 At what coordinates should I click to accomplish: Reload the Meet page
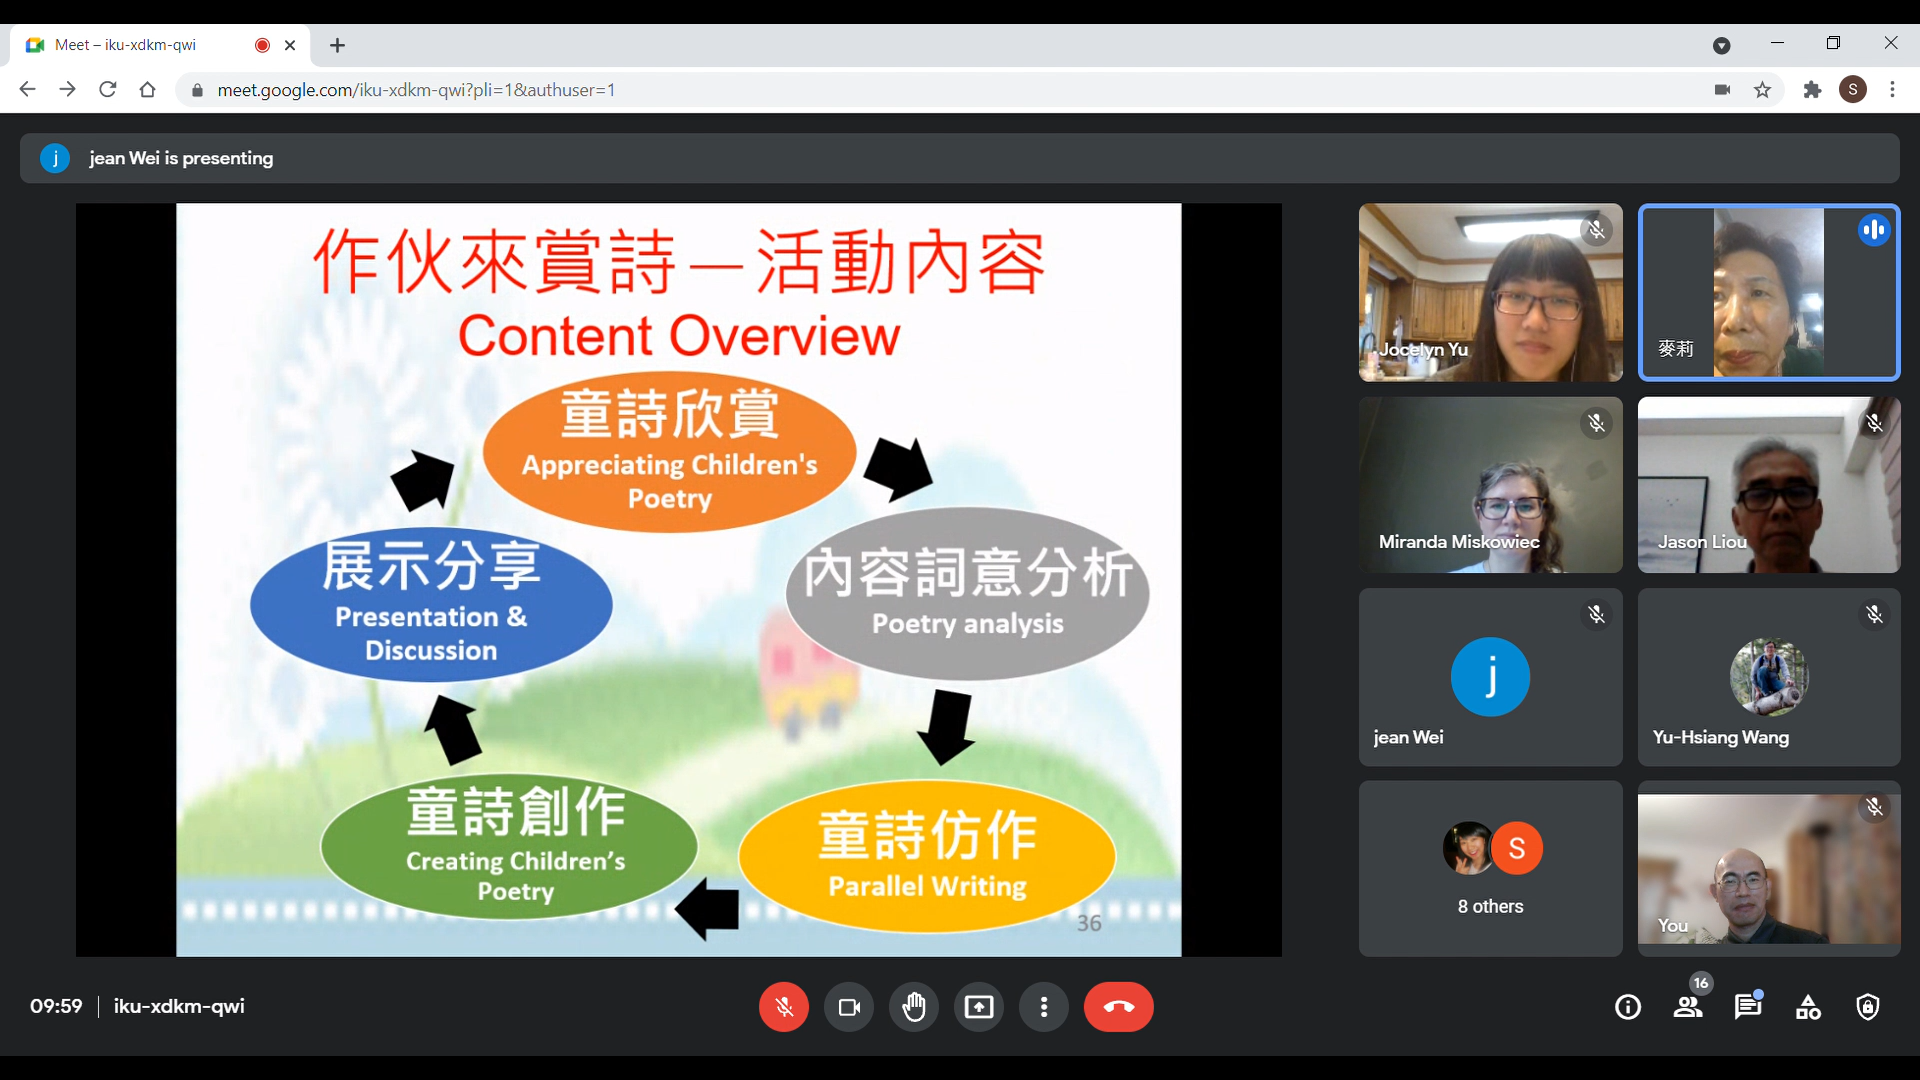[107, 90]
